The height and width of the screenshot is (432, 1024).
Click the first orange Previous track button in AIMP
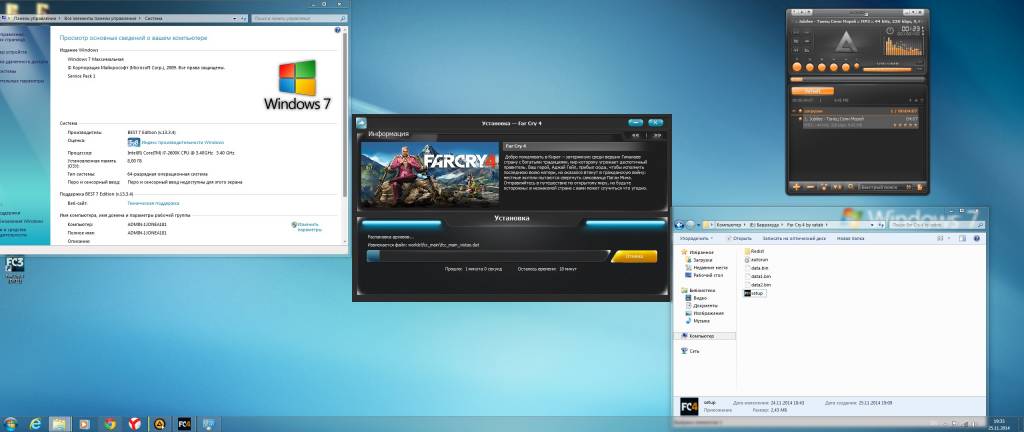point(797,67)
